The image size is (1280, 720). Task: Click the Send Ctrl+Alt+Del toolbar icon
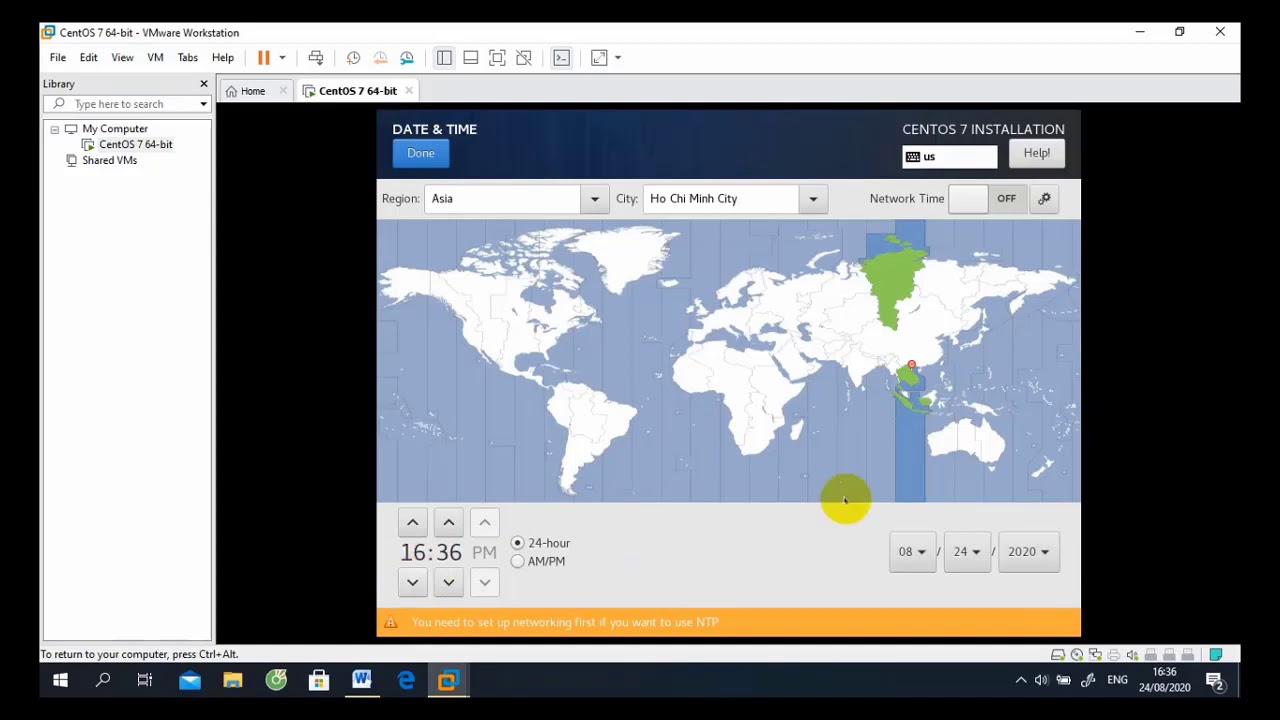pos(316,58)
